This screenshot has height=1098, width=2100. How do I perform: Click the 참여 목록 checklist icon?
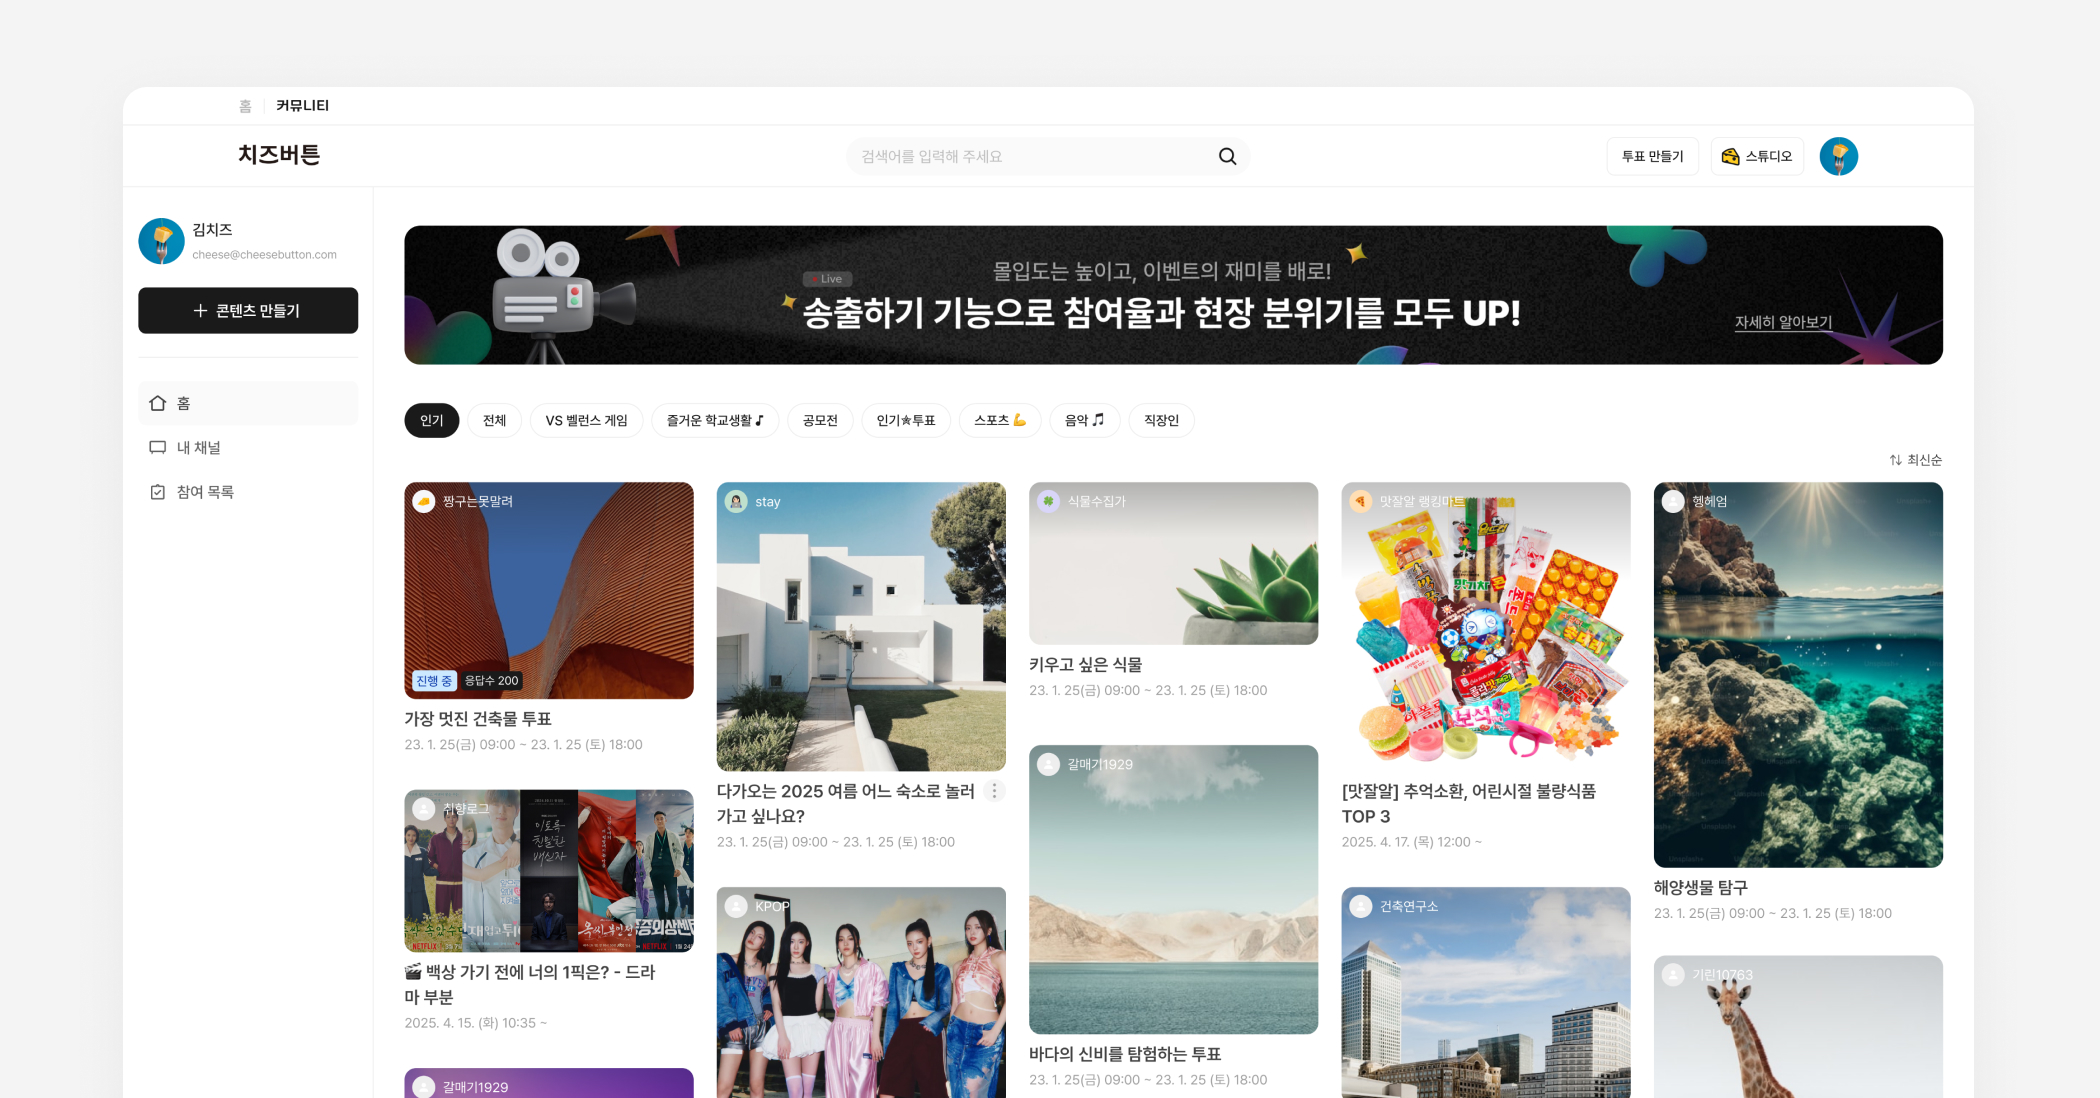pos(157,492)
